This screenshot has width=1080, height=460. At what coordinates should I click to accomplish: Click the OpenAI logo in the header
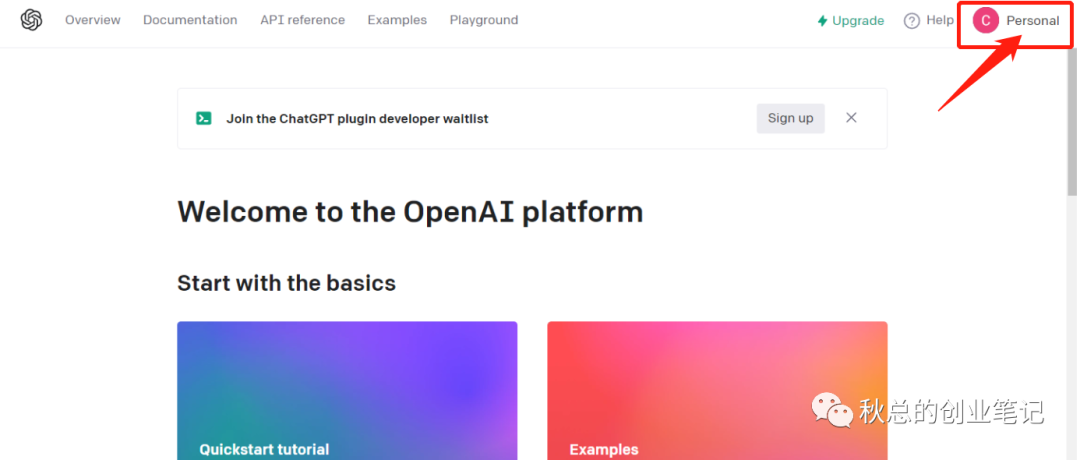click(32, 20)
